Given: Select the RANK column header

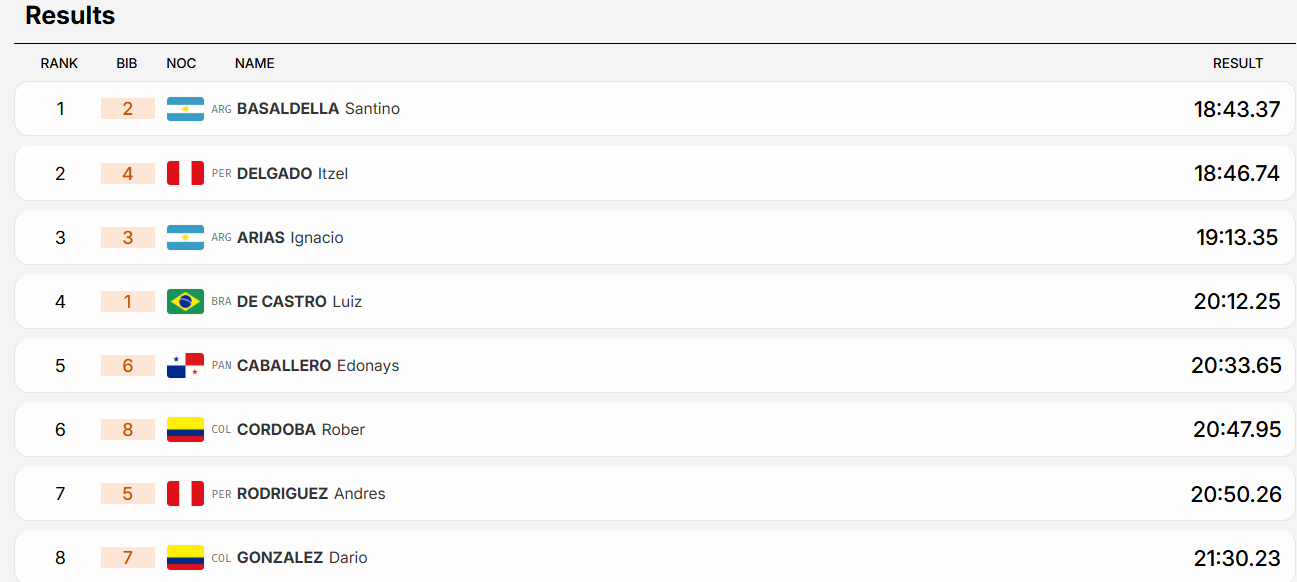Looking at the screenshot, I should point(59,63).
